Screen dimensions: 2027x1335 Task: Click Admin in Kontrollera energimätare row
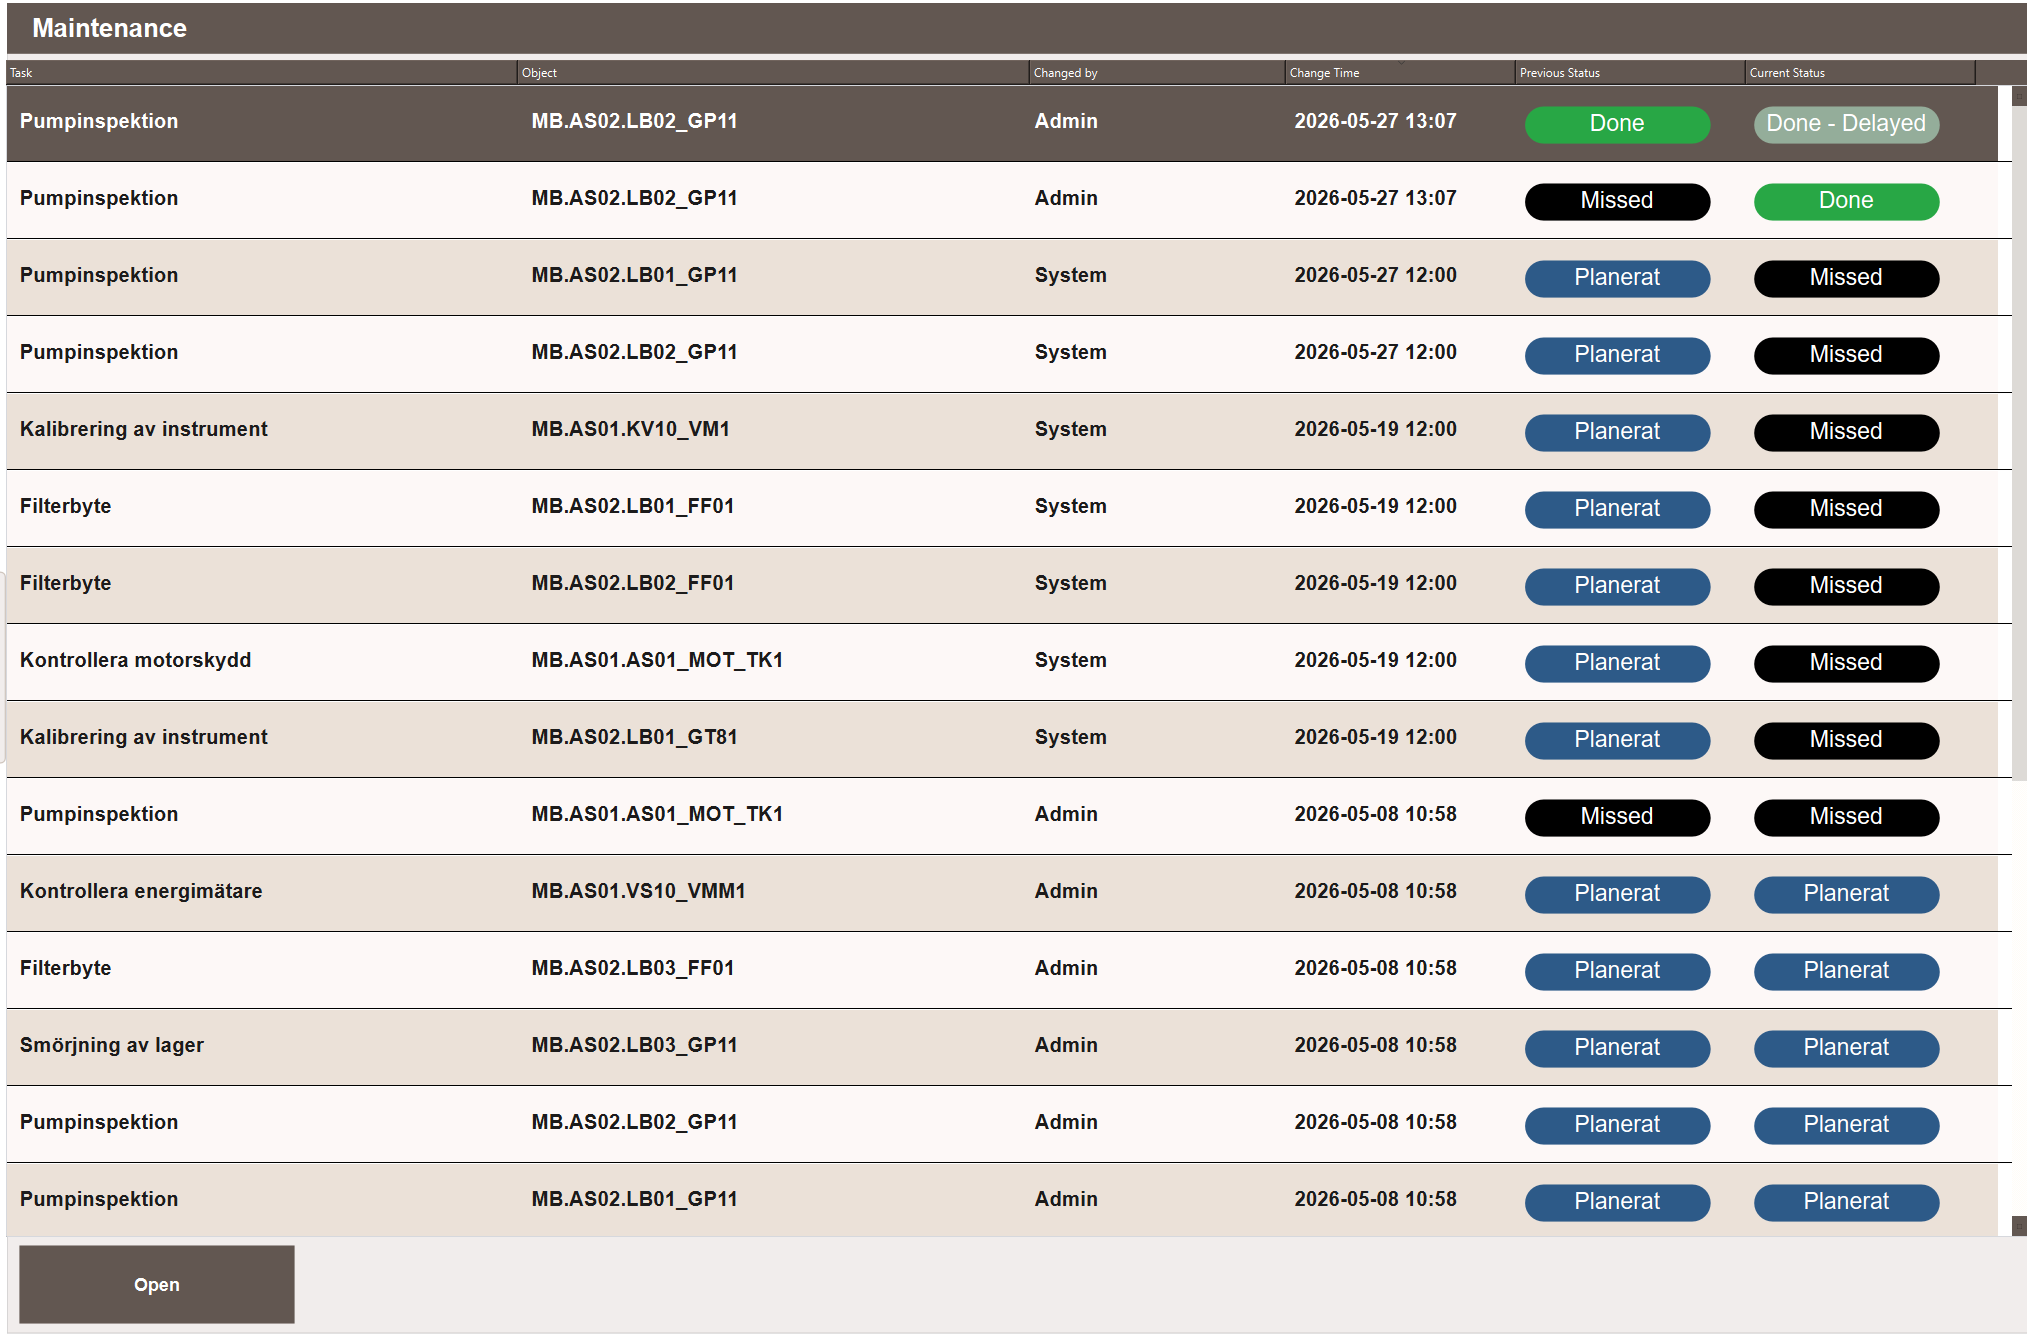pos(1066,891)
